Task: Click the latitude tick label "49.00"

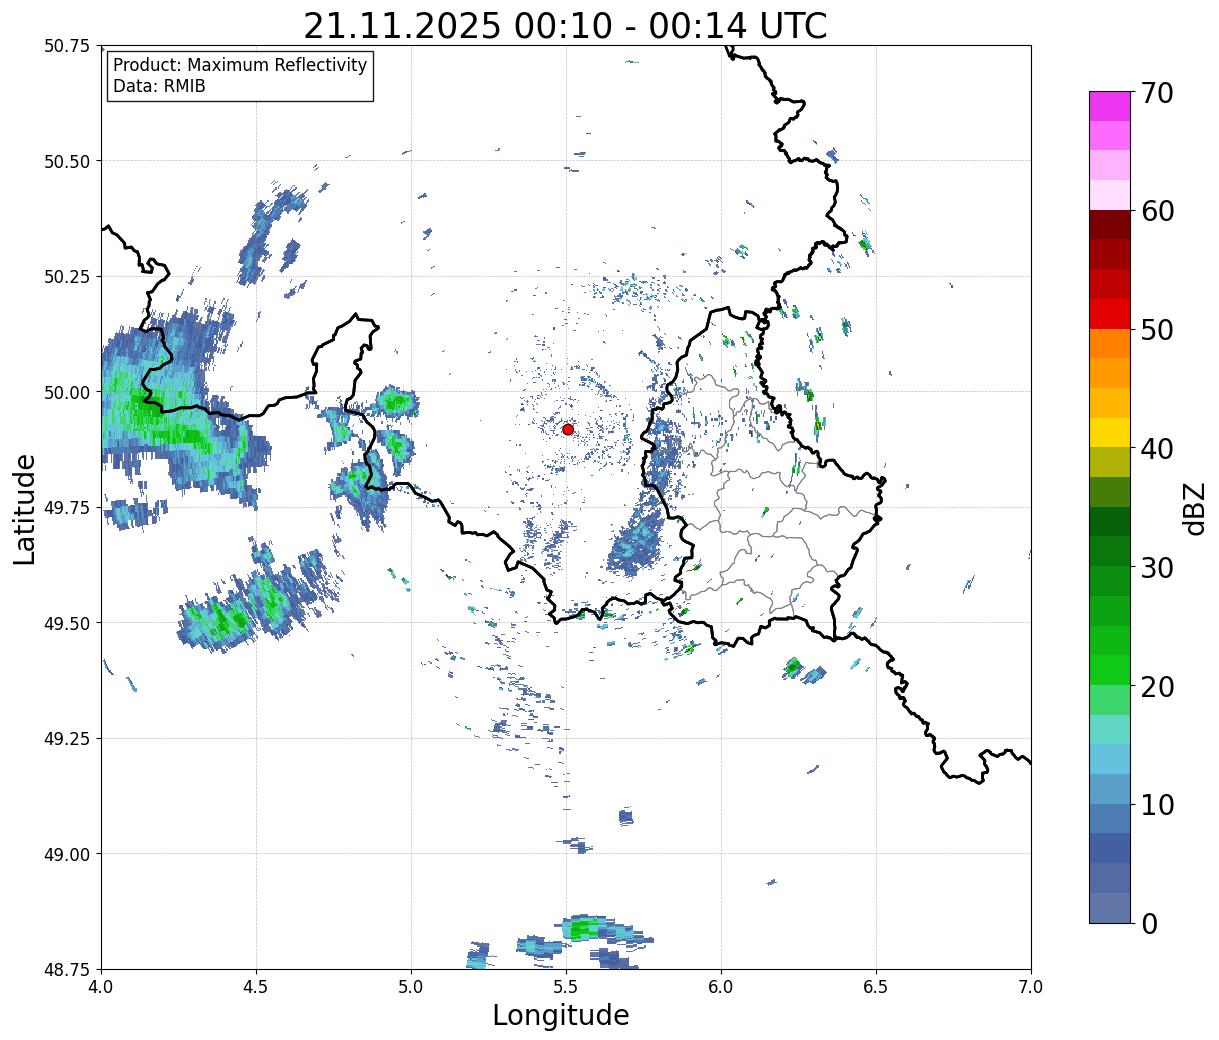Action: click(x=67, y=854)
